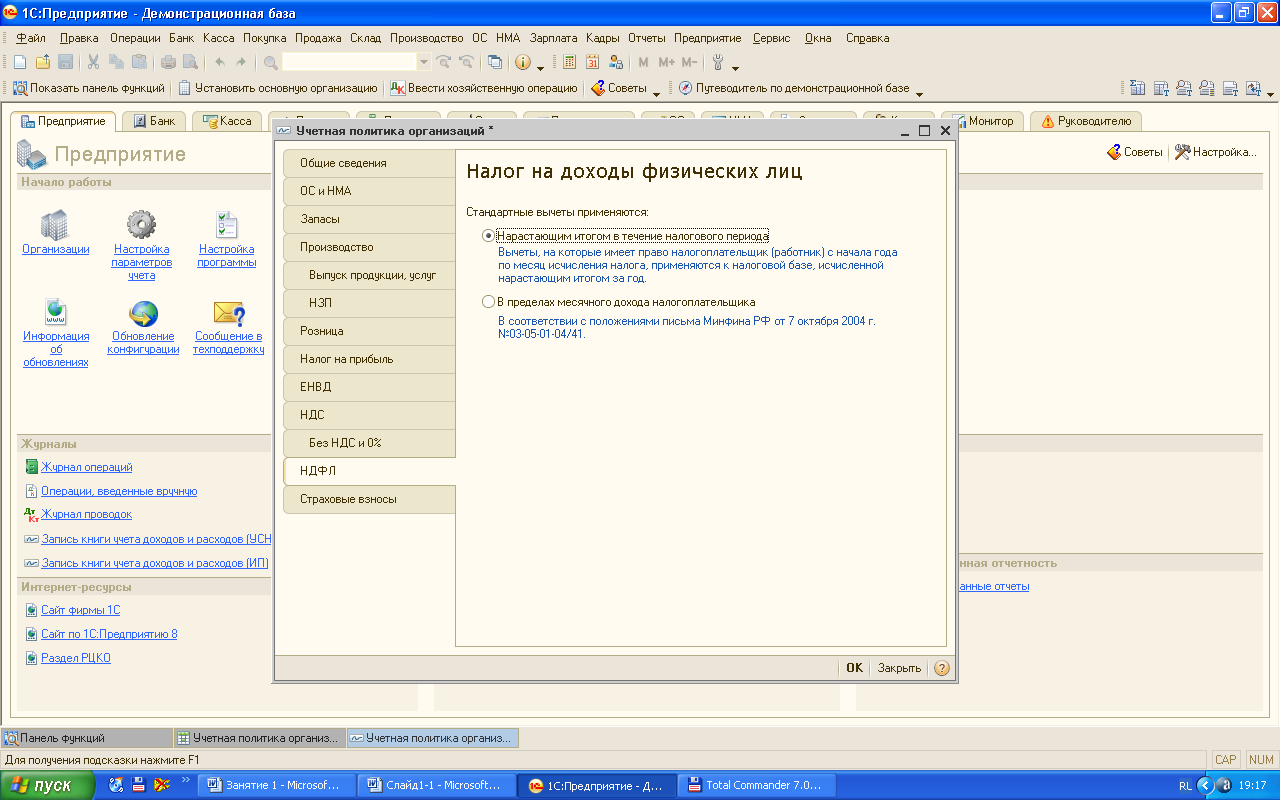Click the wrench service tools icon

coord(718,62)
